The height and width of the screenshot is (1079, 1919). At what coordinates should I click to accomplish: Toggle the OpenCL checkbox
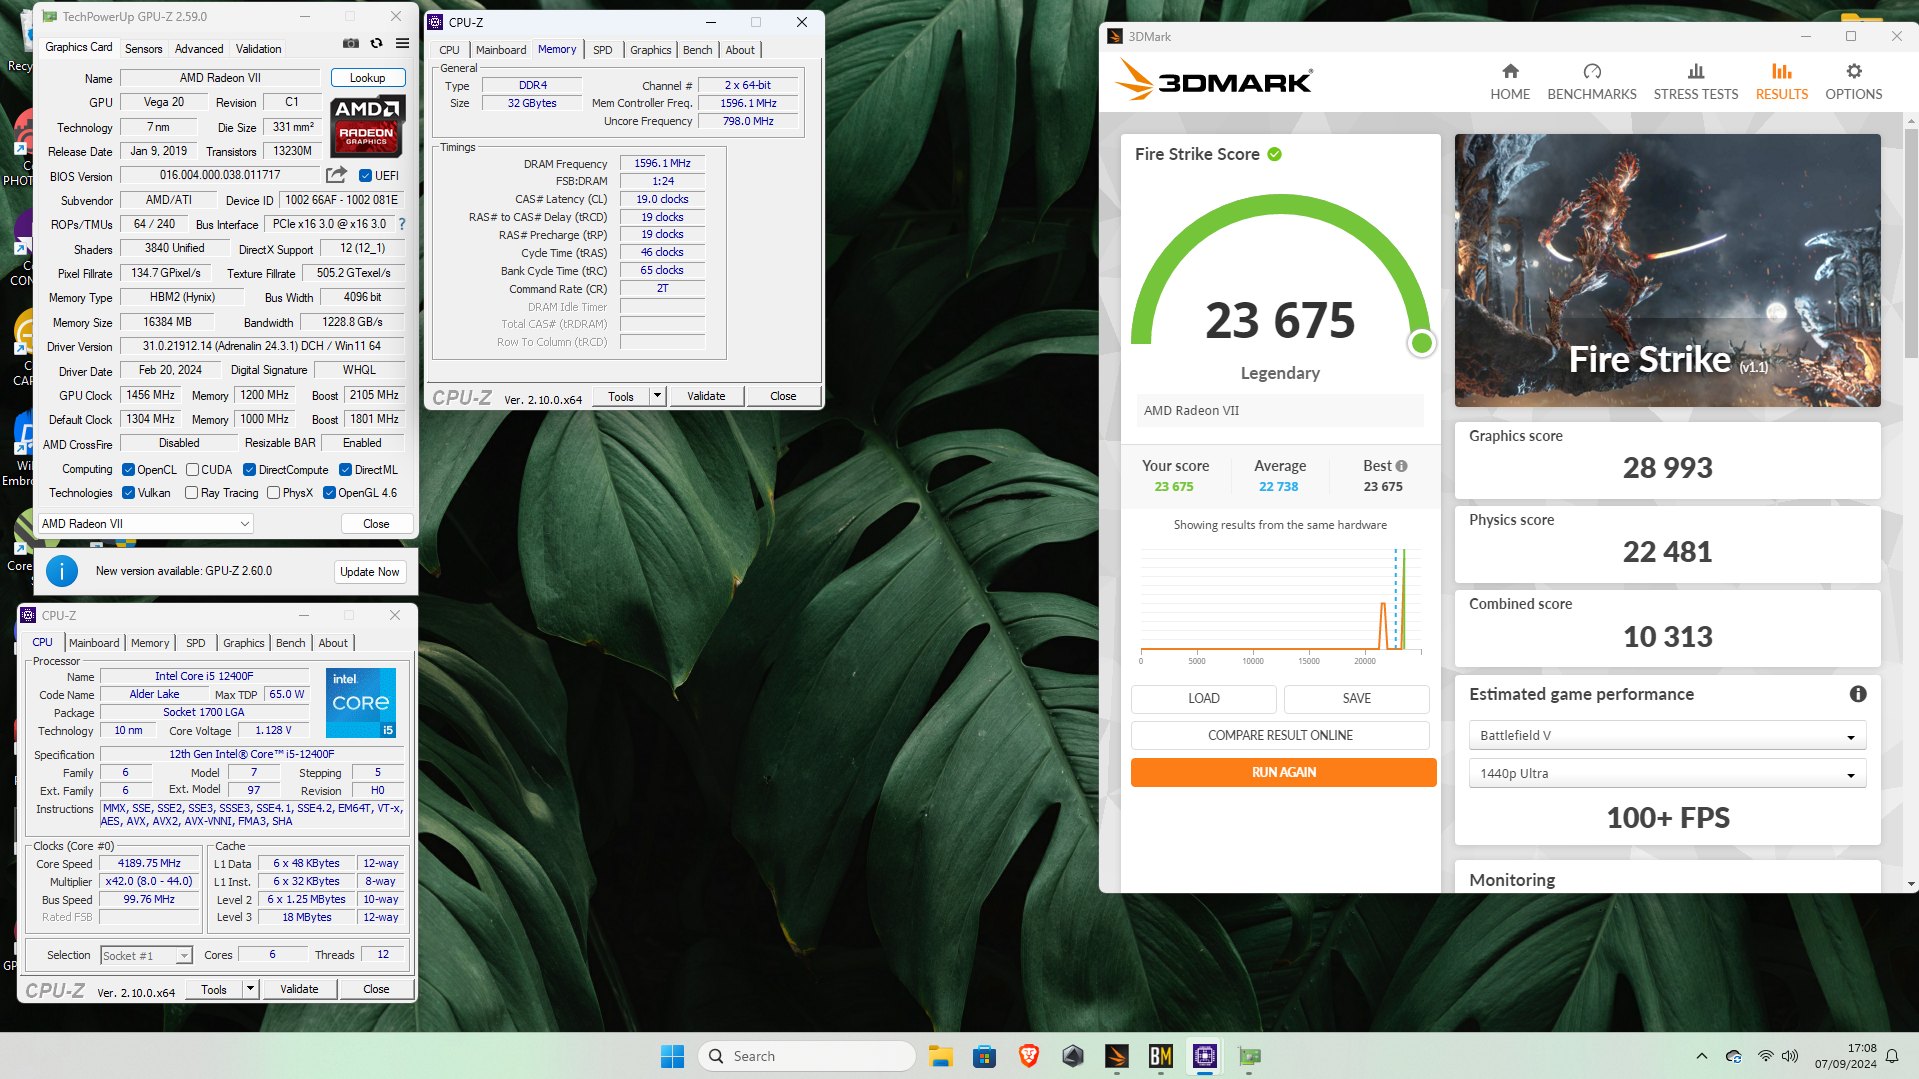(128, 470)
